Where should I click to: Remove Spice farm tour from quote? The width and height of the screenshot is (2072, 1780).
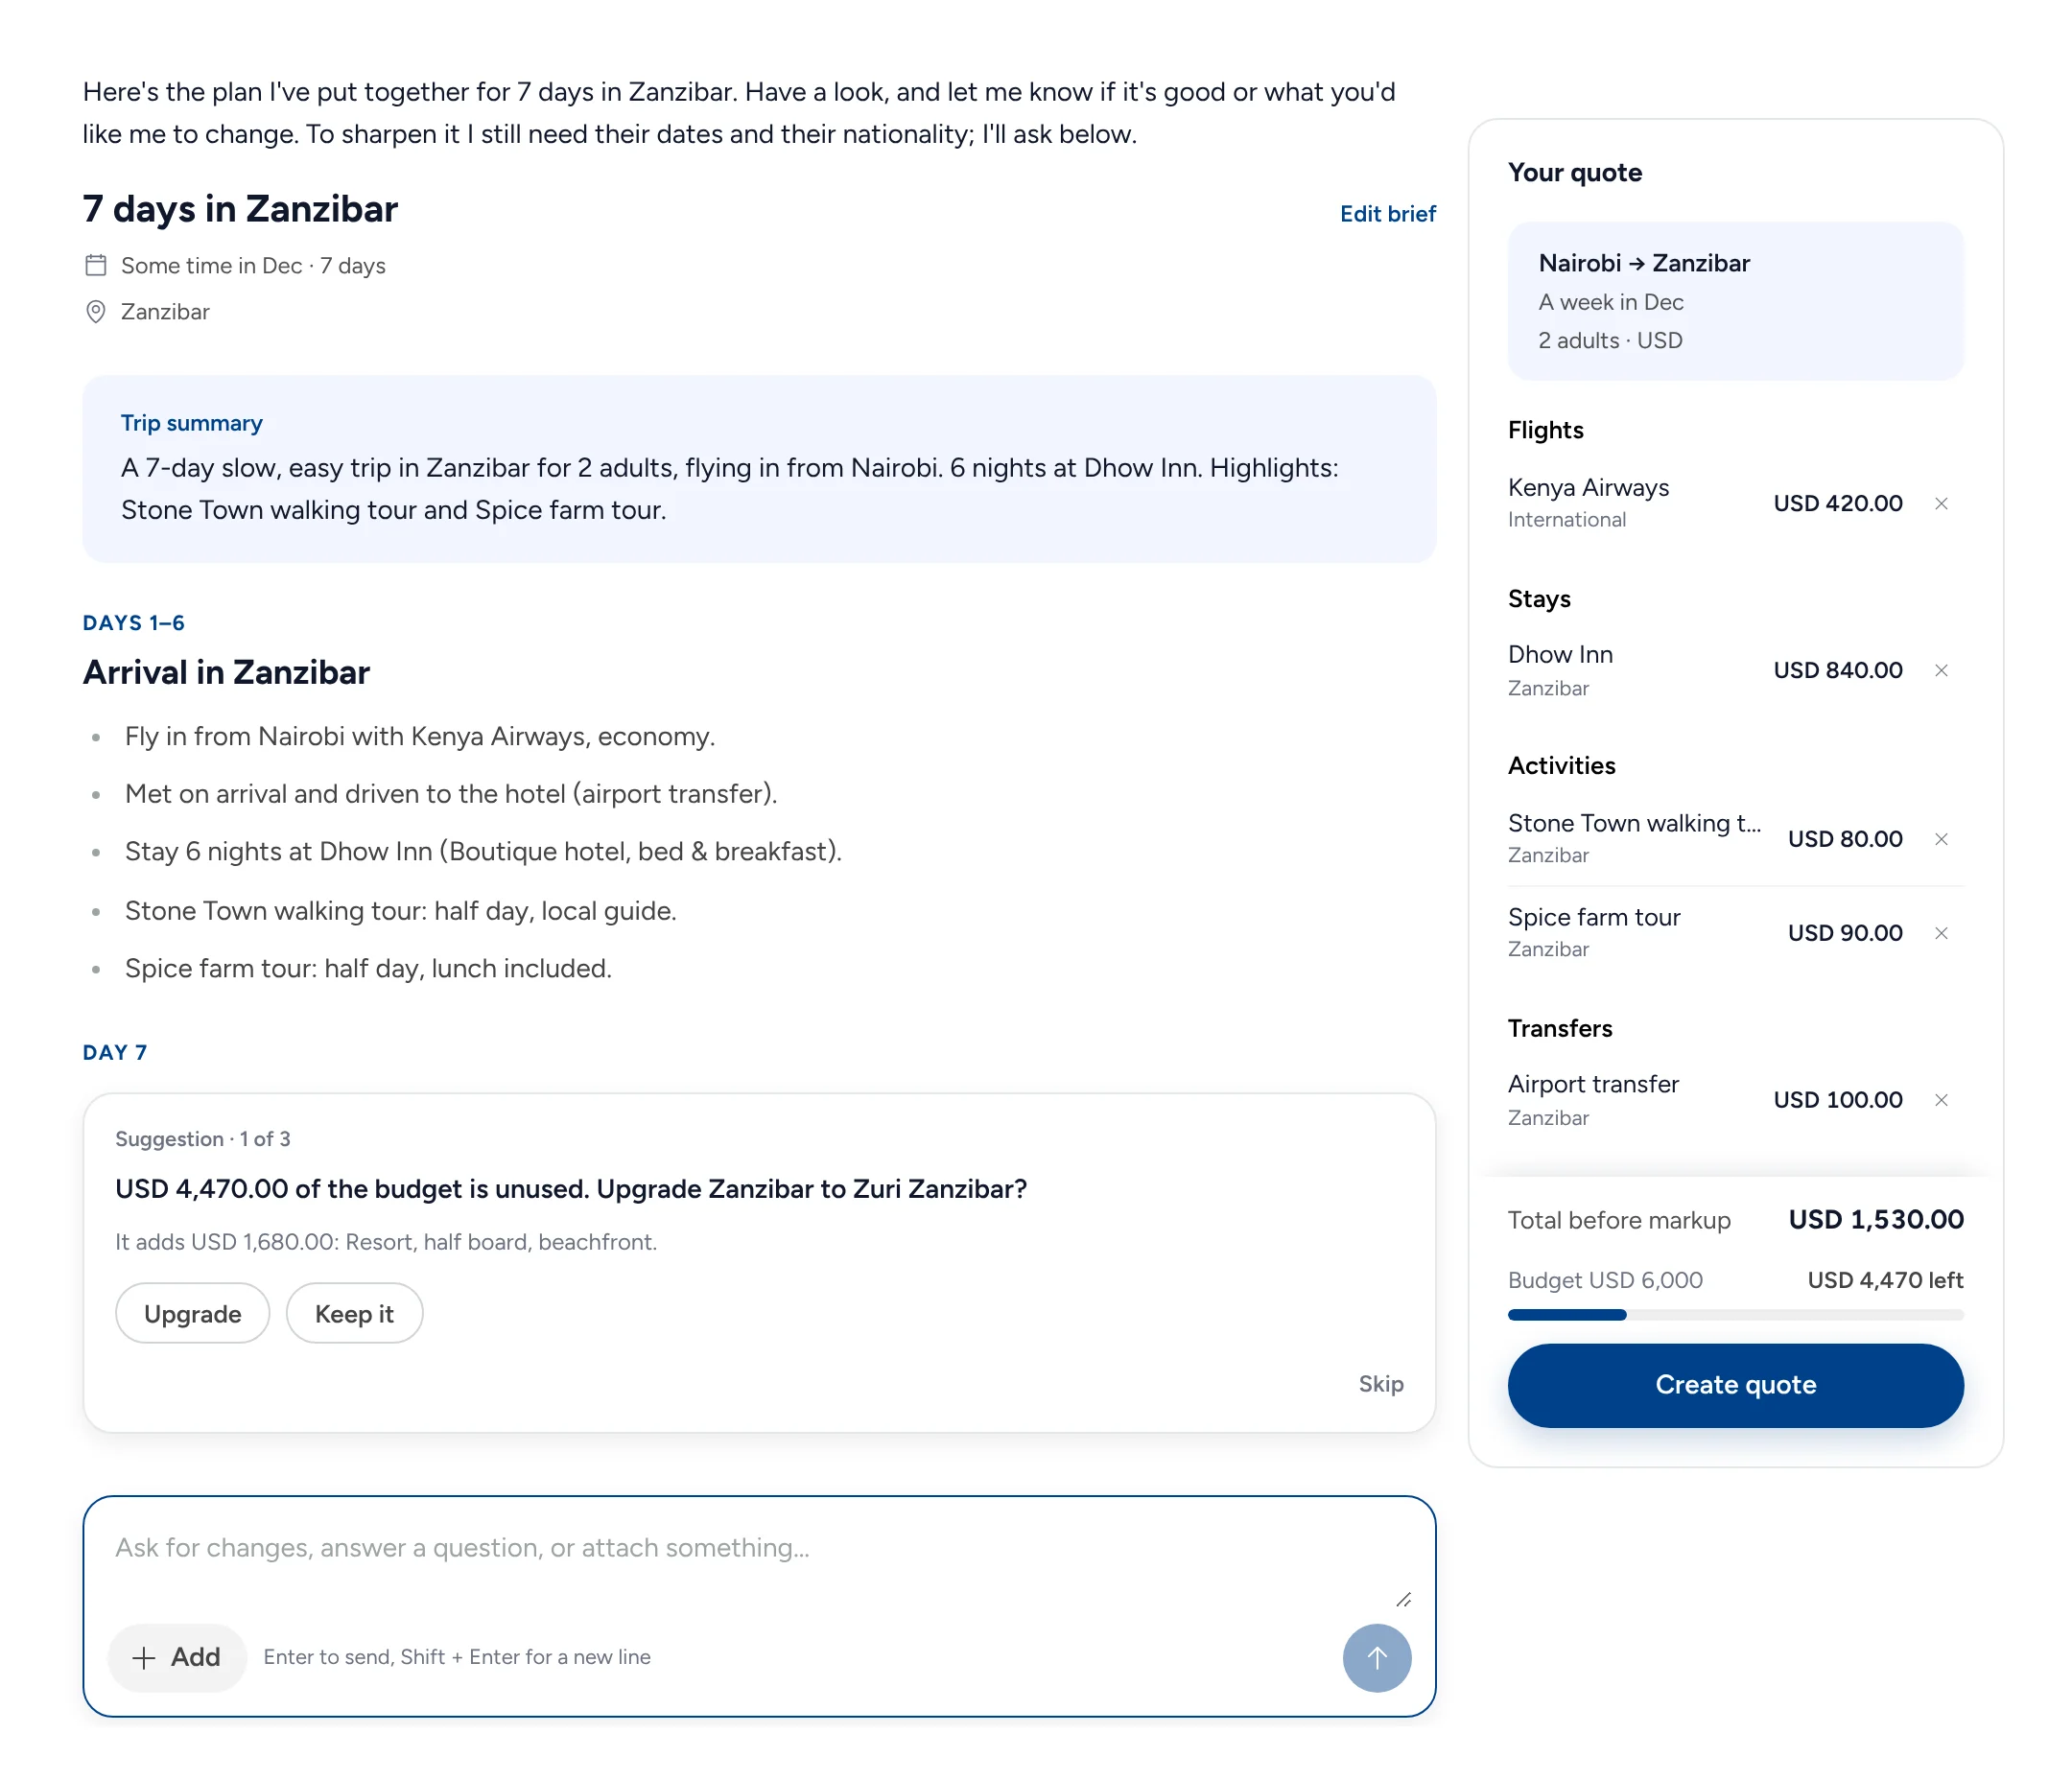tap(1941, 933)
